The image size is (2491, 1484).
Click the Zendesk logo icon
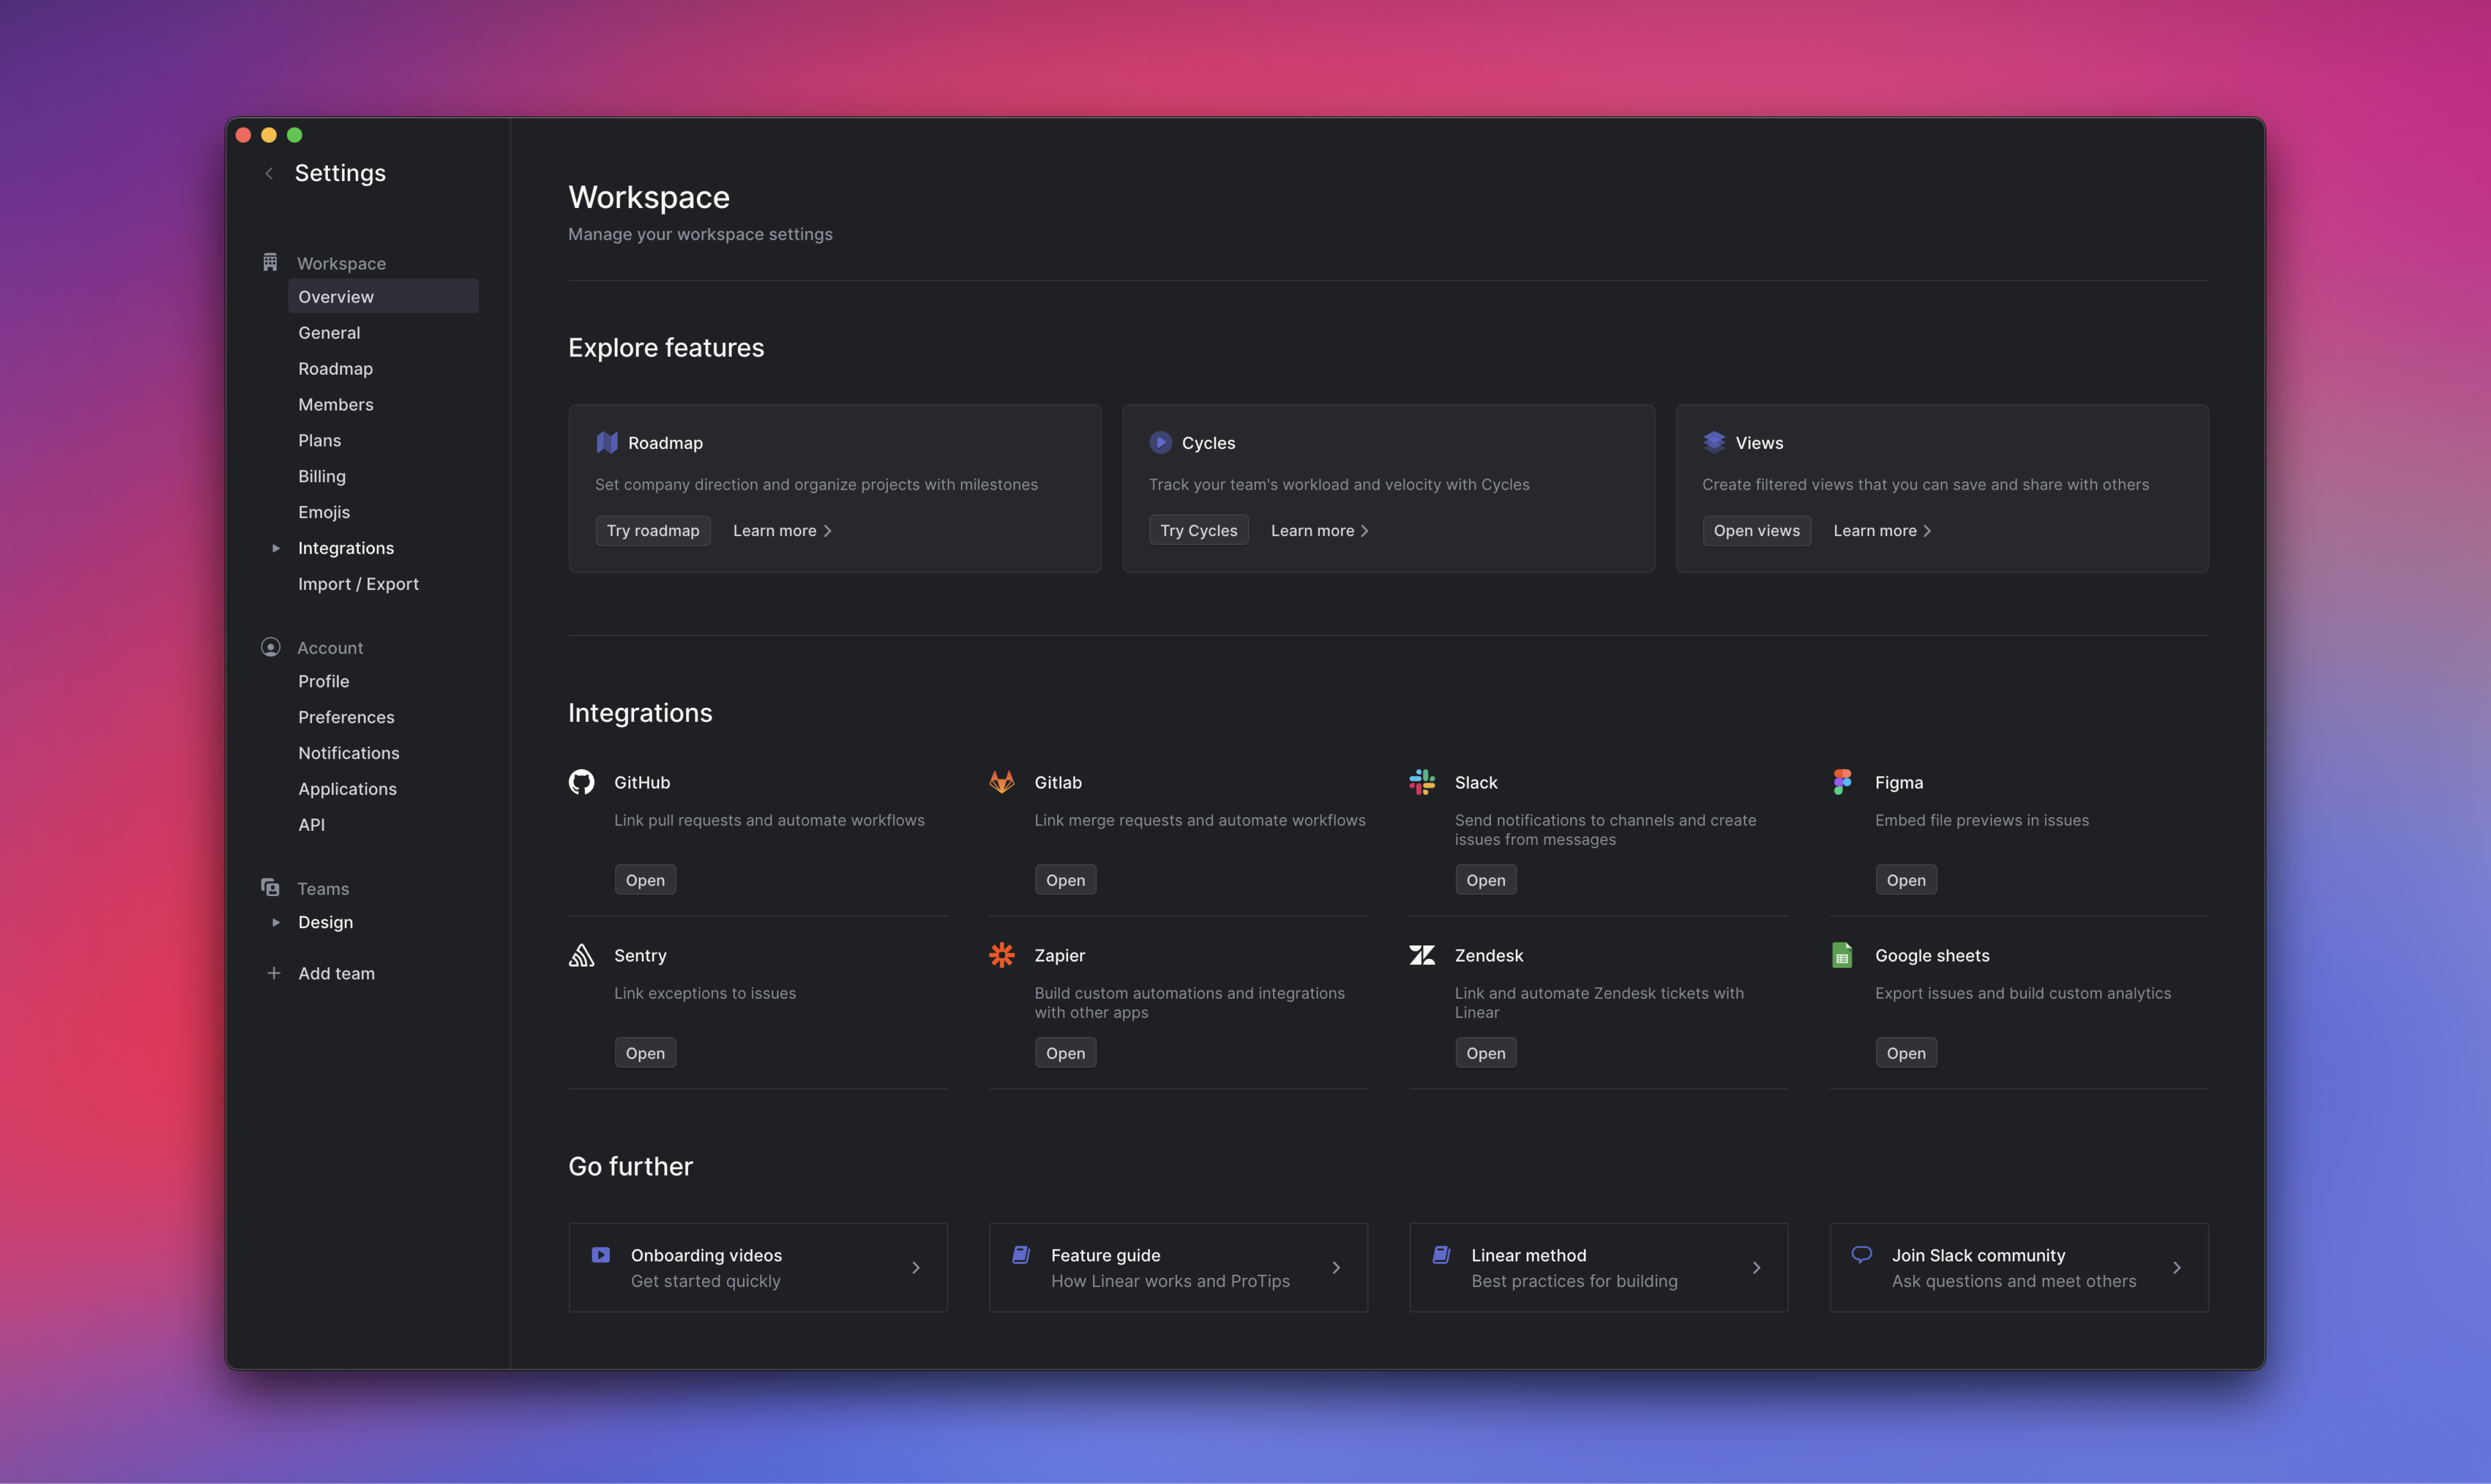click(1421, 955)
